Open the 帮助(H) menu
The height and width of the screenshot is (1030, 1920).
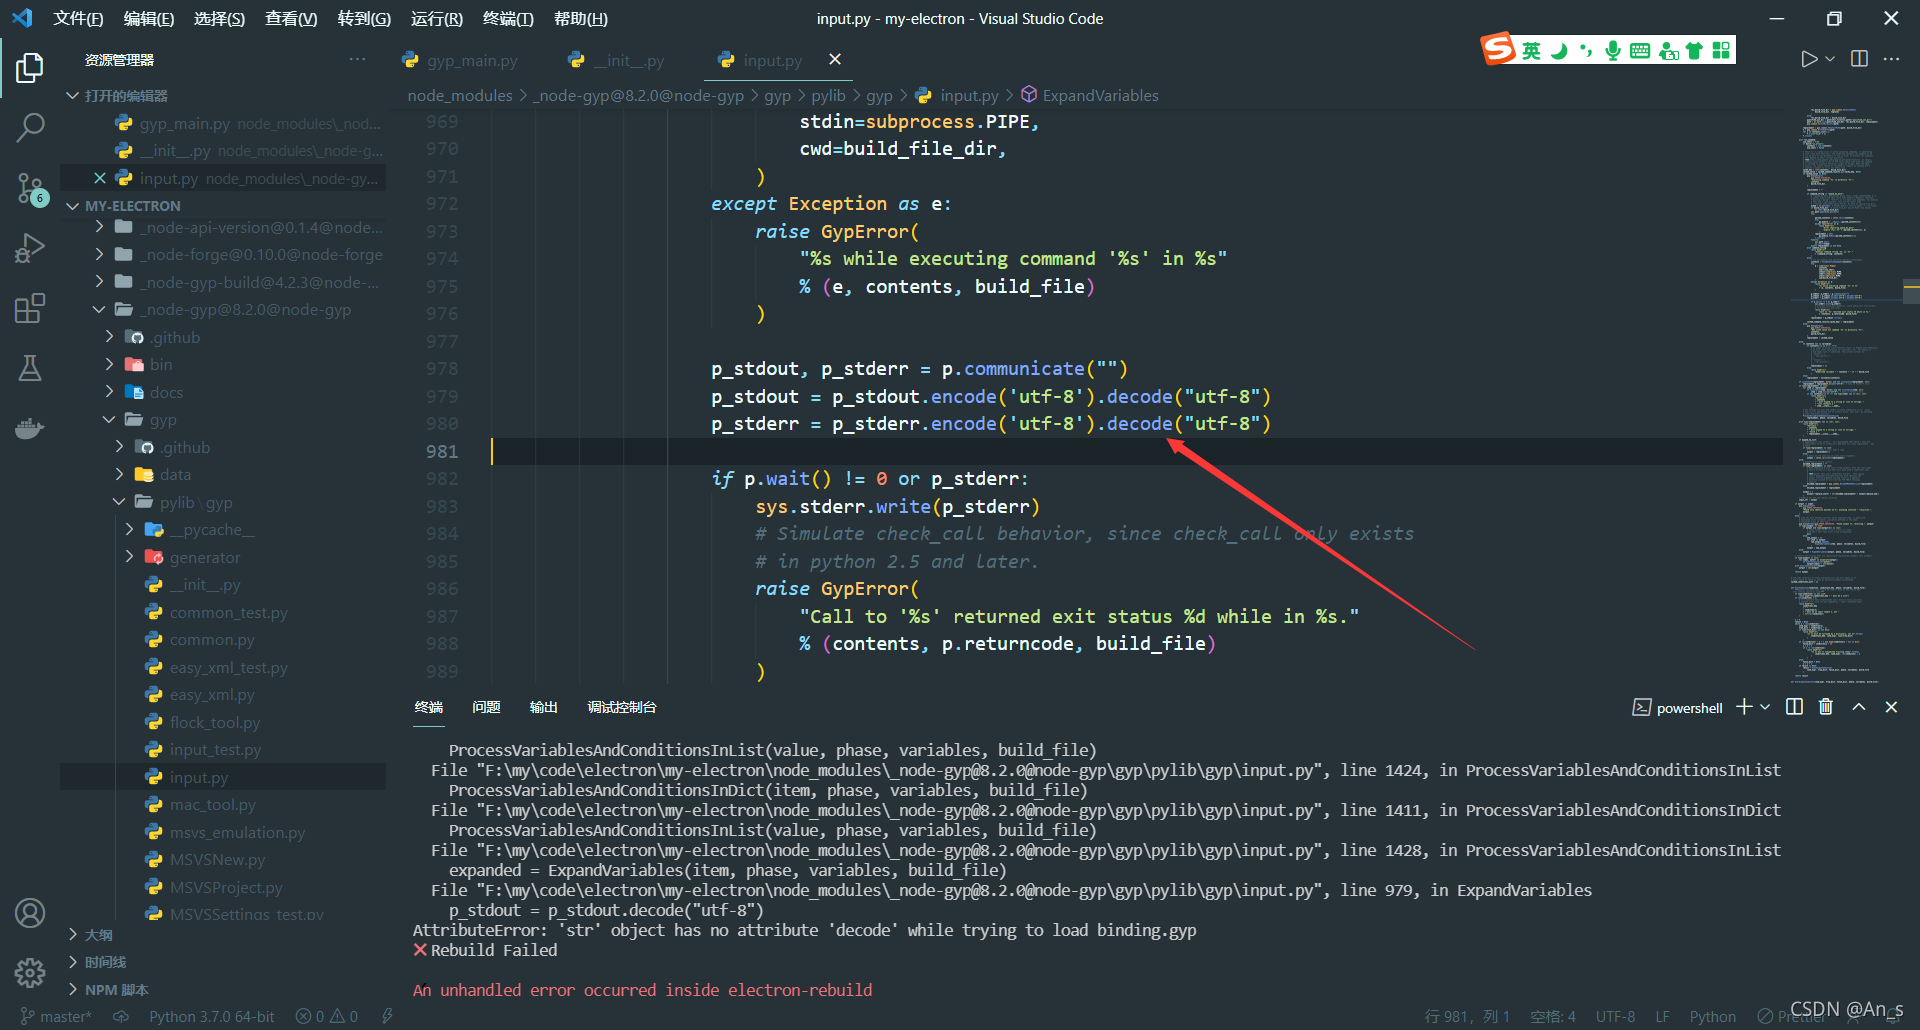click(x=581, y=18)
